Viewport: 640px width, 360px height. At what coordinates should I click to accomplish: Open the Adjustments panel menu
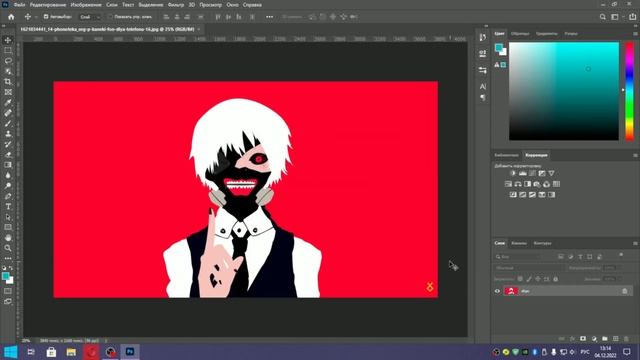tap(635, 155)
